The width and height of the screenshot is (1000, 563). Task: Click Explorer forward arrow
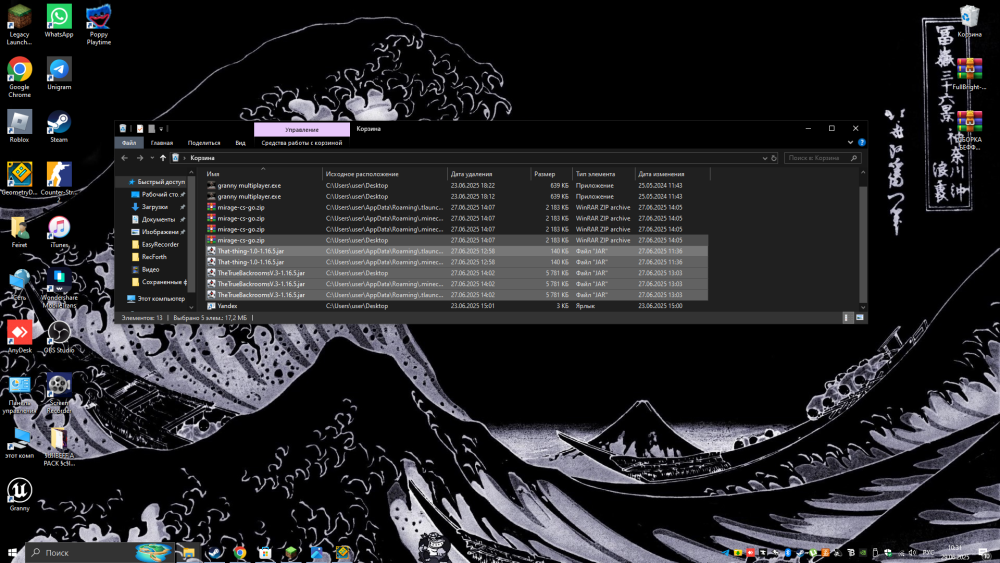140,158
